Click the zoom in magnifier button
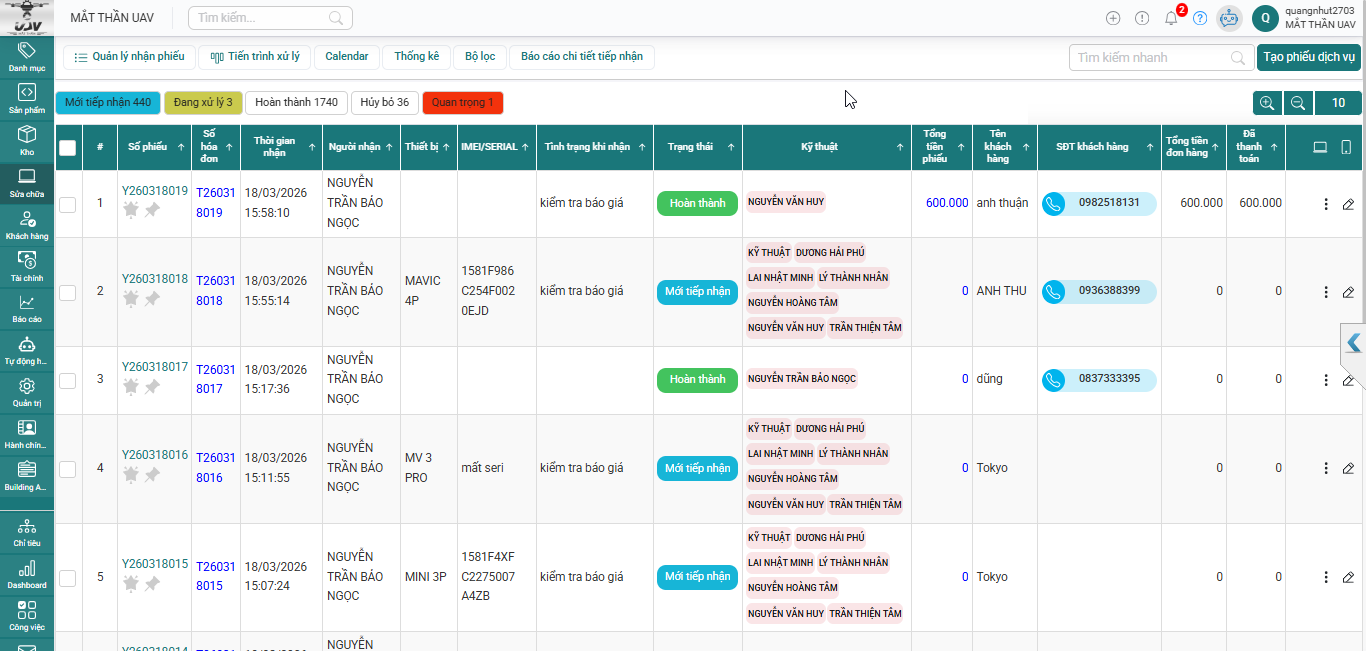 click(1267, 102)
